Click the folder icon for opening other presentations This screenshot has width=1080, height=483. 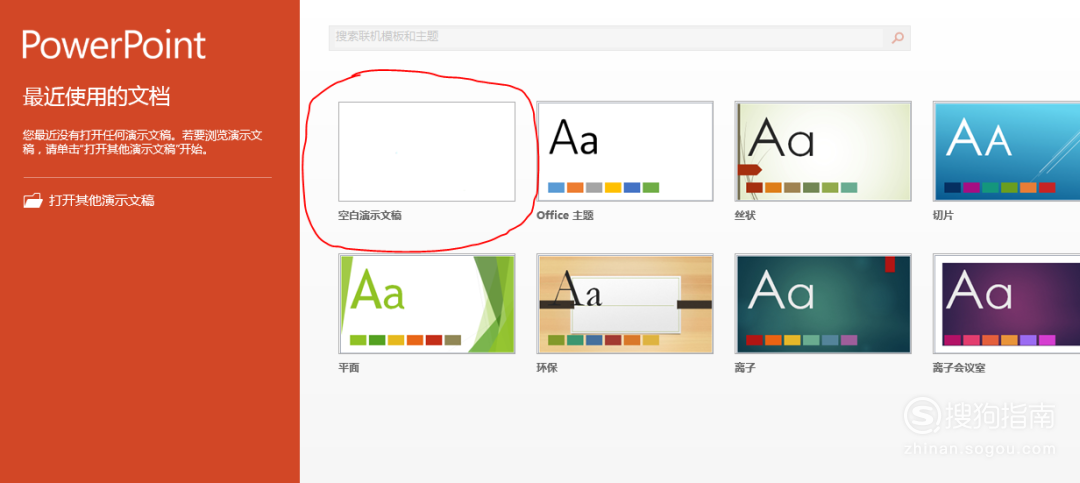[x=33, y=201]
